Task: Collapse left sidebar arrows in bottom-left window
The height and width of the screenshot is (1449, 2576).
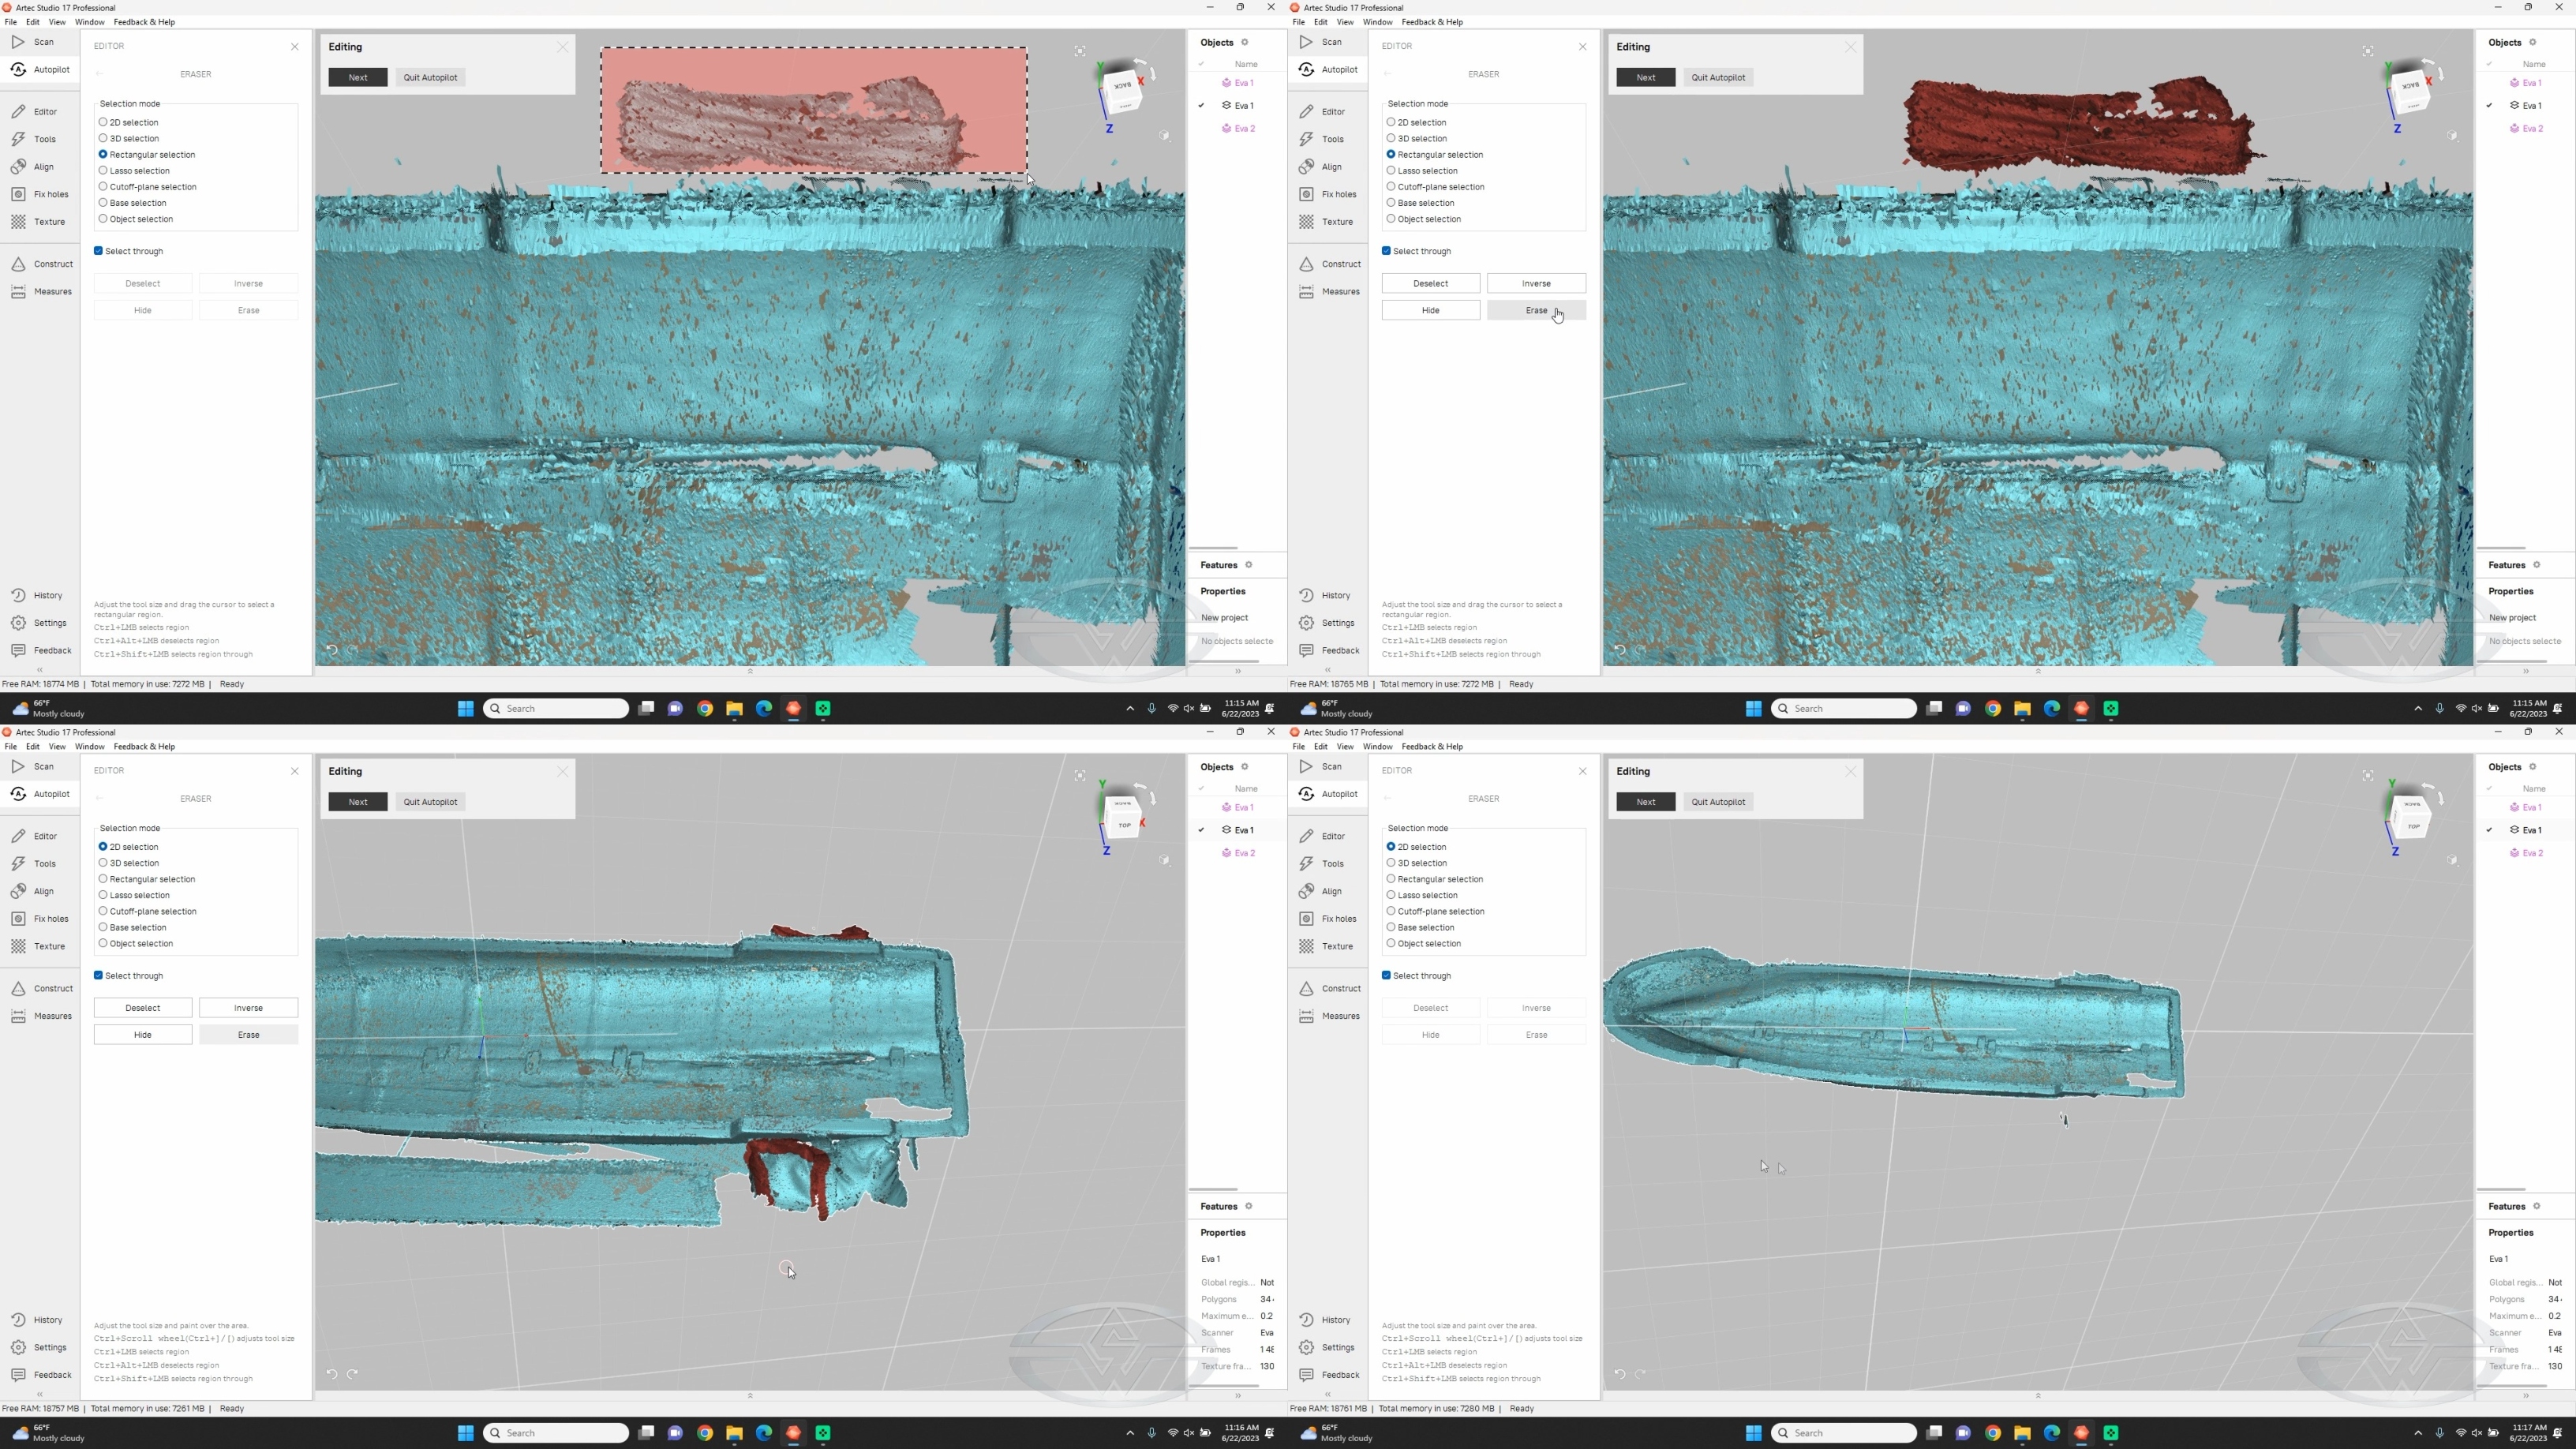Action: click(x=40, y=1395)
